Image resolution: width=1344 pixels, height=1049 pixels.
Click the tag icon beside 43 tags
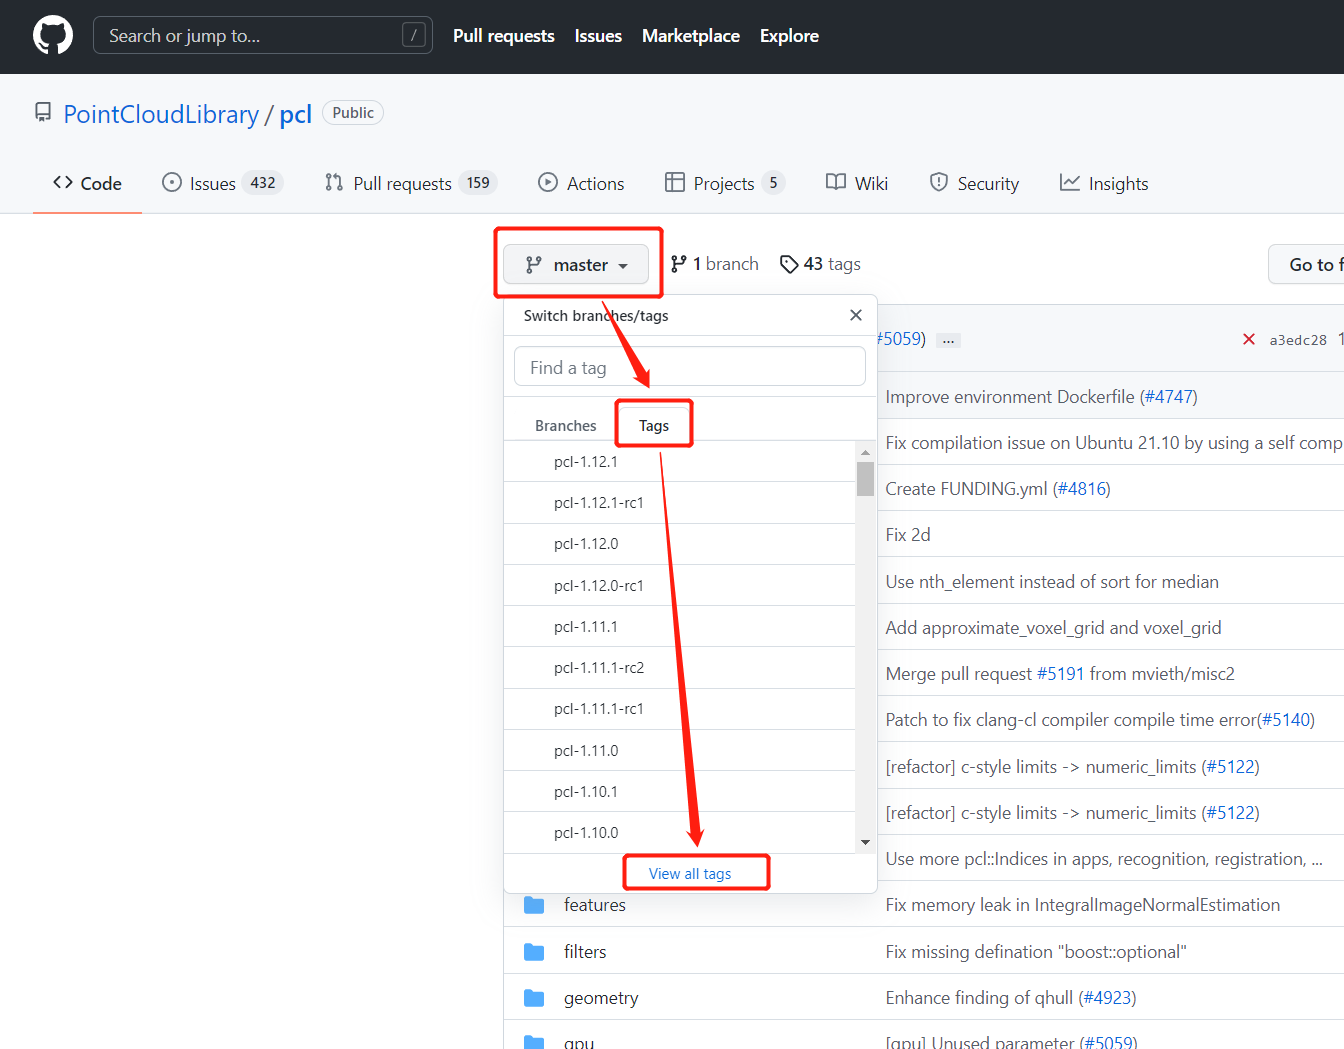tap(789, 264)
